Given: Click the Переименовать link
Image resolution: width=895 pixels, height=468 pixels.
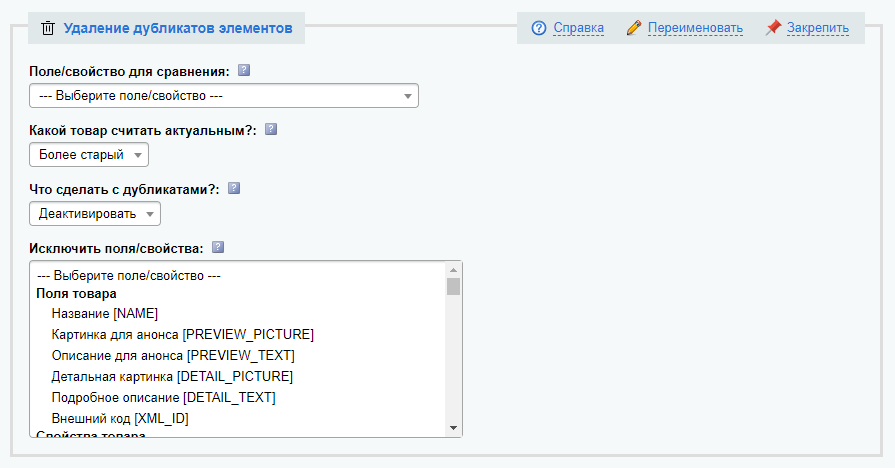Looking at the screenshot, I should (x=695, y=28).
